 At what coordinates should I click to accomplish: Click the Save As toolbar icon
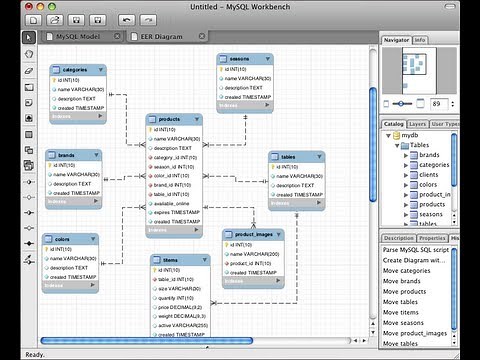(98, 20)
